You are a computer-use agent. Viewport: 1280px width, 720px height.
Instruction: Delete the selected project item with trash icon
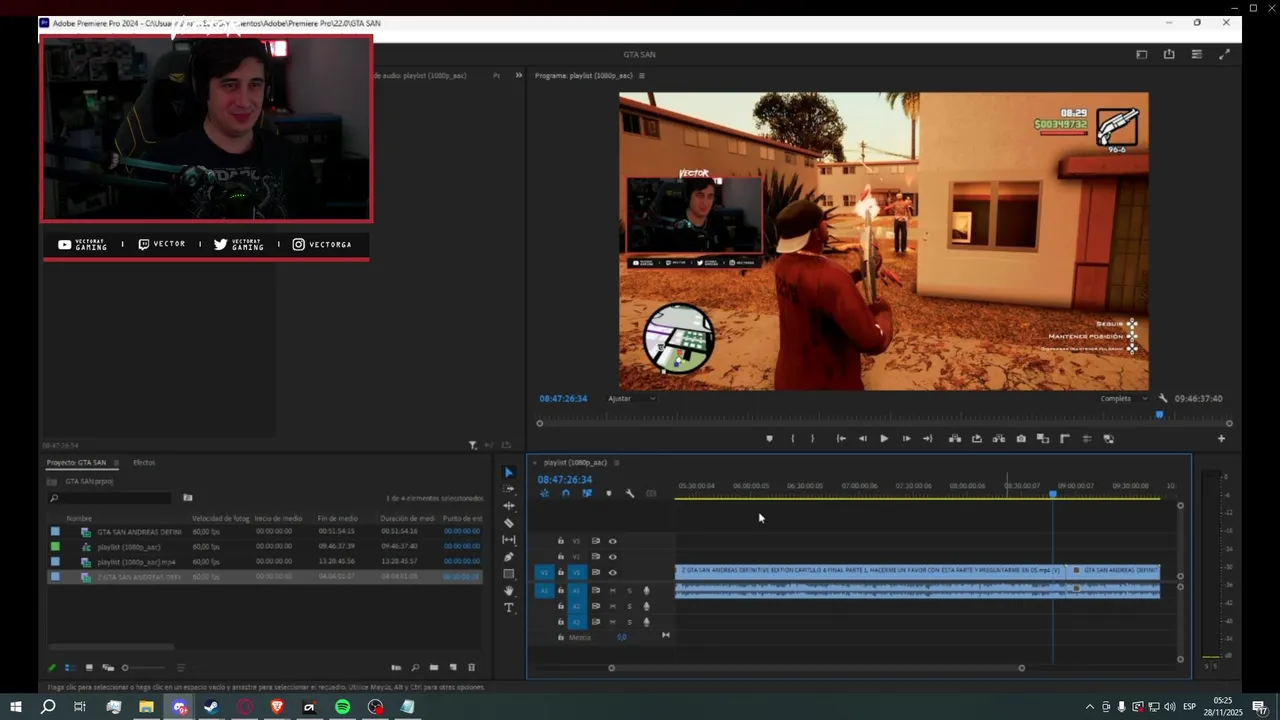pyautogui.click(x=472, y=668)
